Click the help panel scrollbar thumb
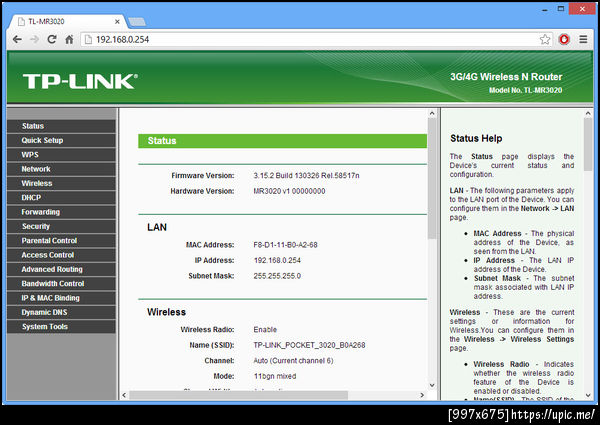 coord(588,144)
